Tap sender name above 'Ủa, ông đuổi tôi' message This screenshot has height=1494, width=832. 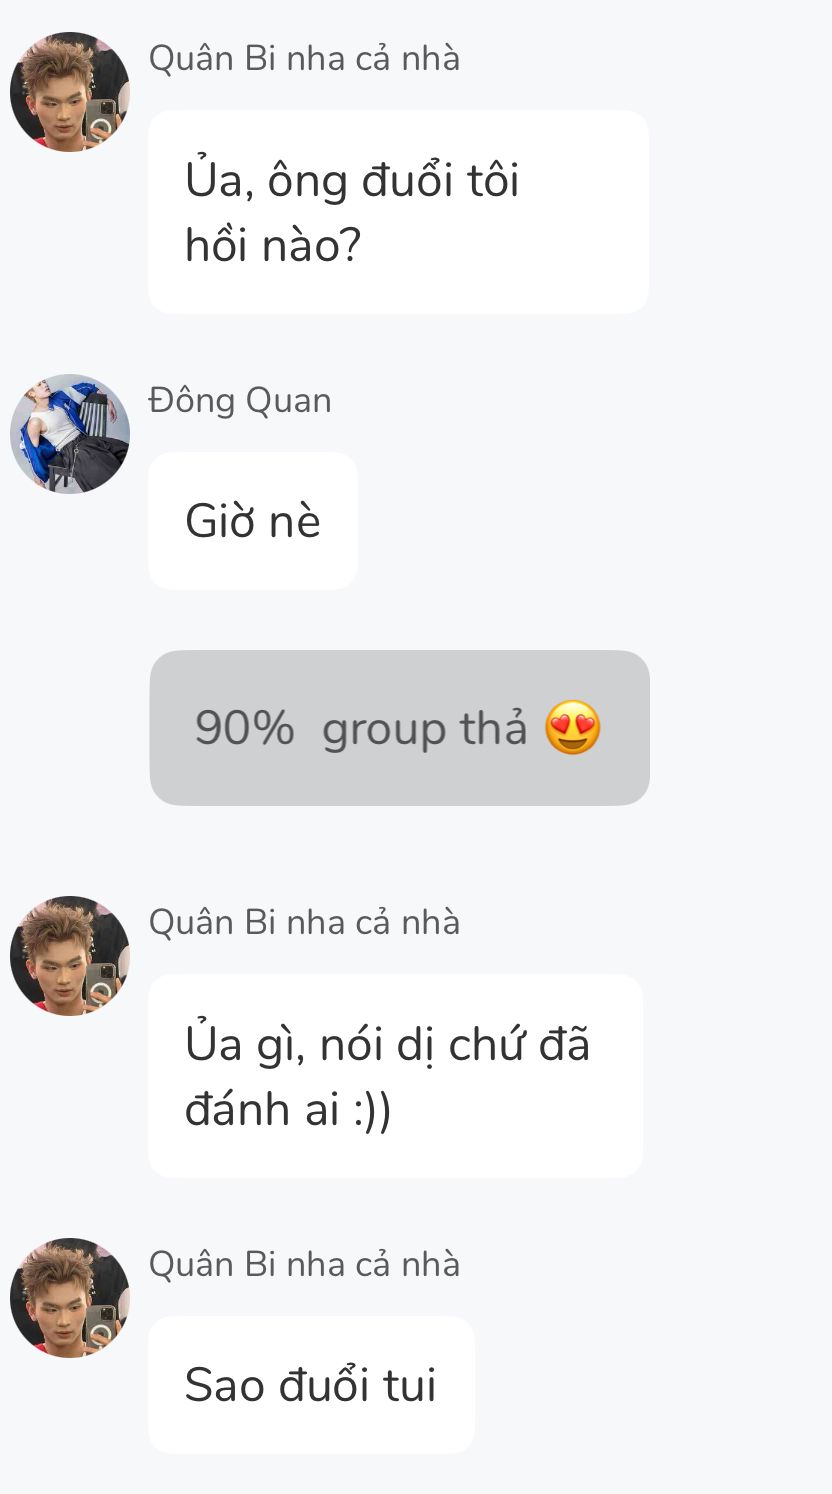pyautogui.click(x=304, y=59)
